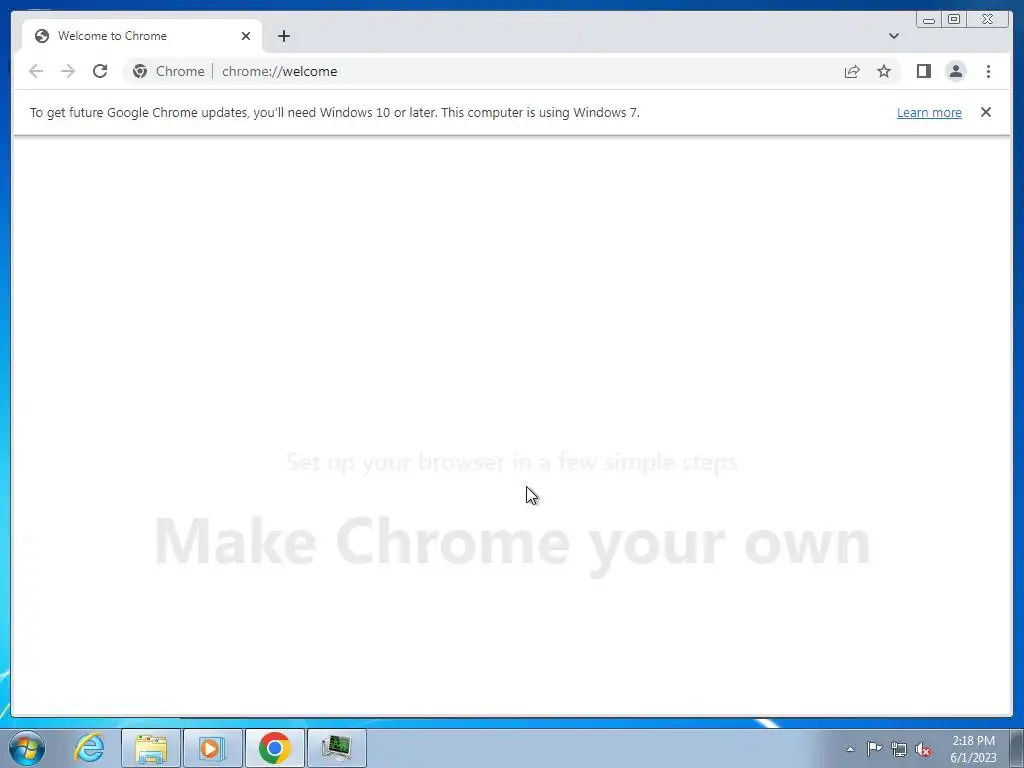Select the Welcome to Chrome tab
1024x768 pixels.
coord(142,36)
